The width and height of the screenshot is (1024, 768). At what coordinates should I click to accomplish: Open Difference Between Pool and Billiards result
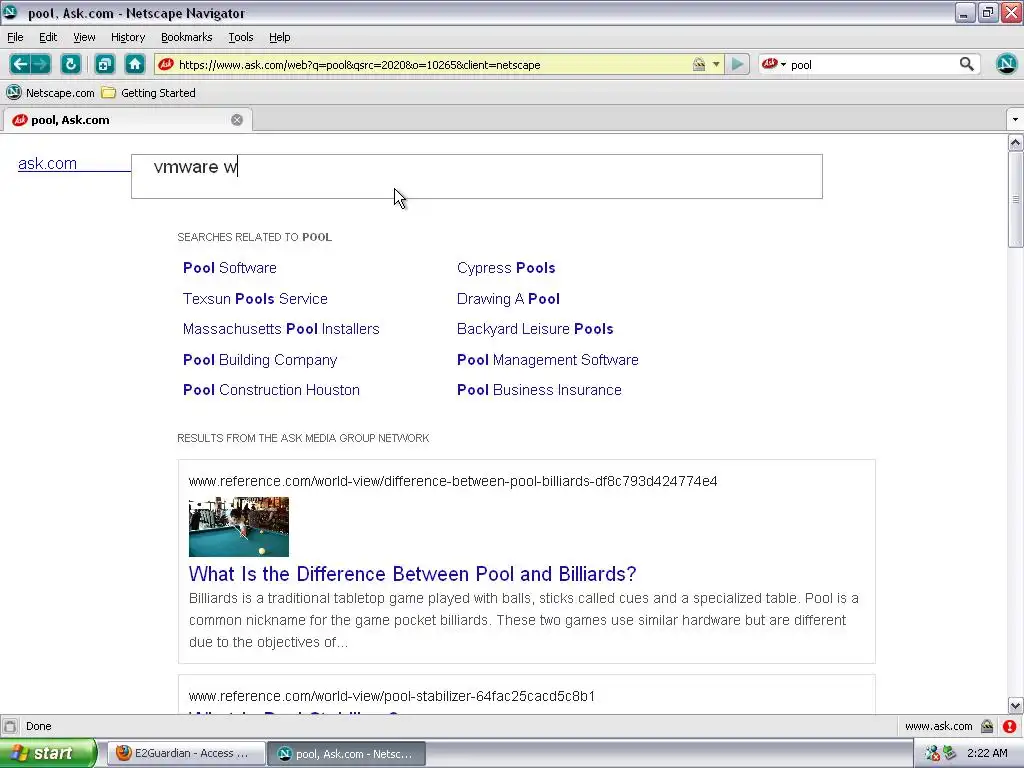click(x=412, y=573)
